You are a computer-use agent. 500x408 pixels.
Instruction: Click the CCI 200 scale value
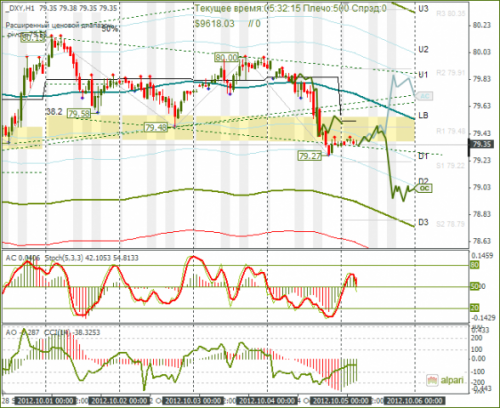[477, 338]
